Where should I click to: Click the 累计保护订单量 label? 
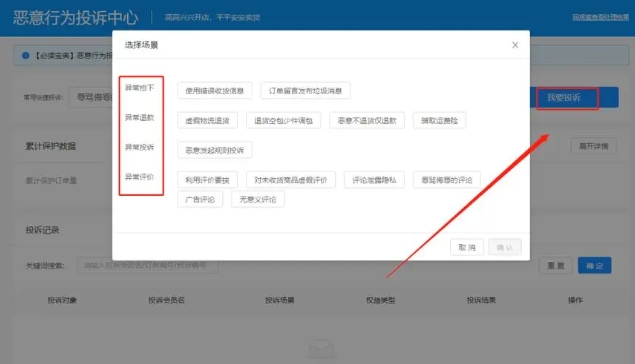click(x=51, y=181)
